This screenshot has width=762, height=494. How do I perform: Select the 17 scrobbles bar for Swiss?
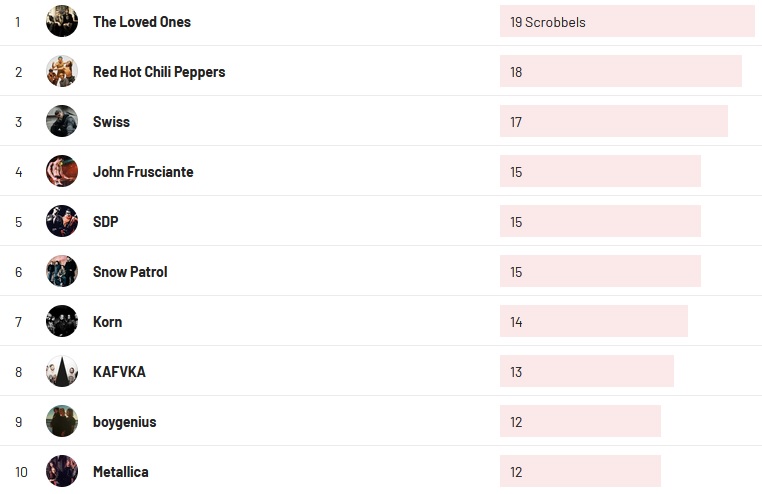613,121
